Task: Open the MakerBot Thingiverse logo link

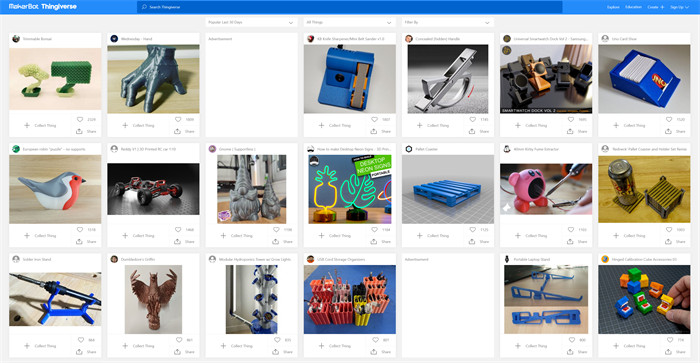Action: (x=43, y=7)
